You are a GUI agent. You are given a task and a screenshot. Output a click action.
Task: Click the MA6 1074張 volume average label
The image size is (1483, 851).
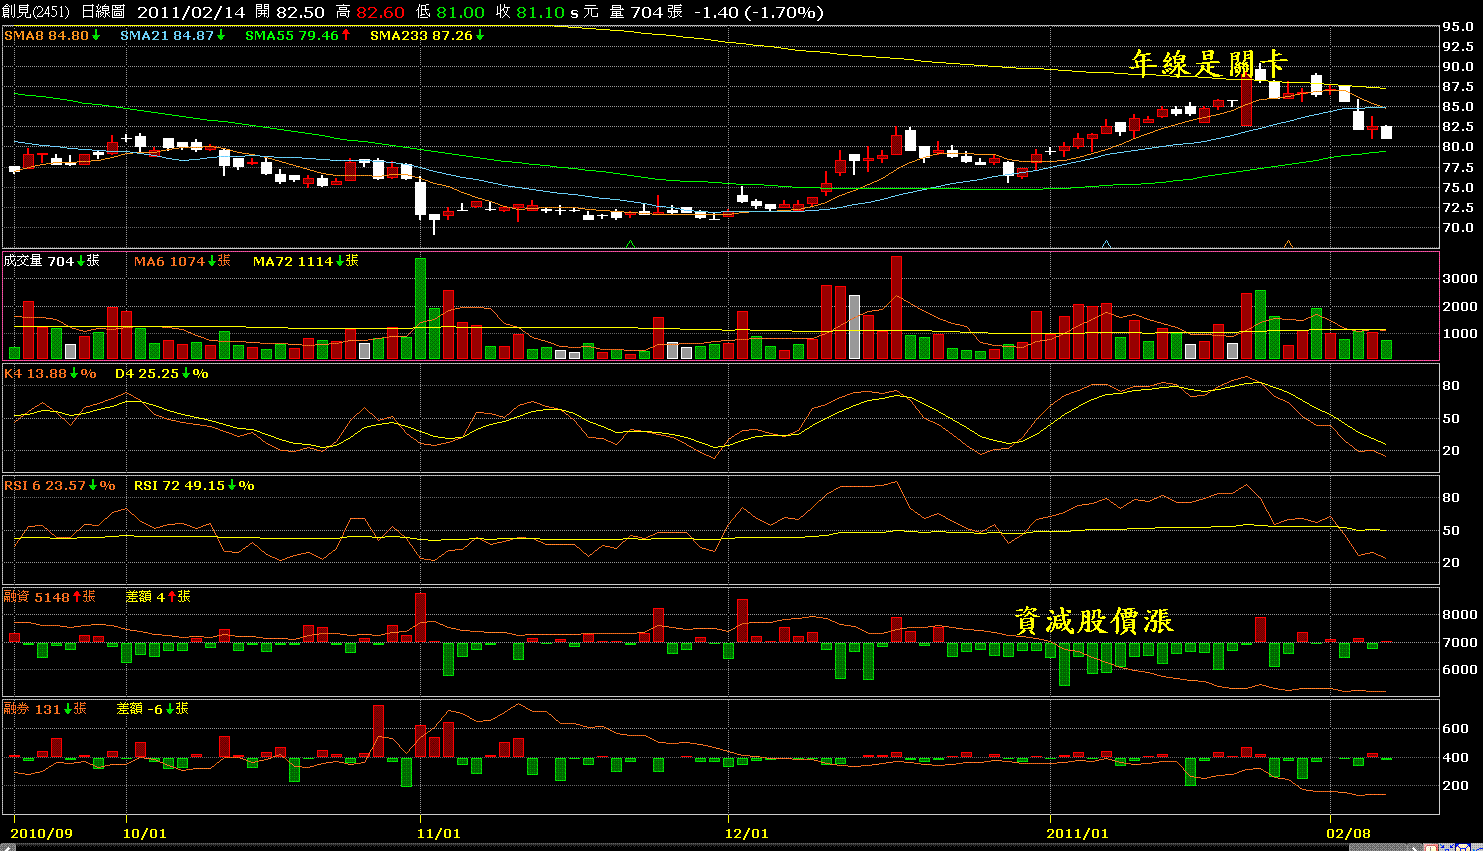[182, 261]
